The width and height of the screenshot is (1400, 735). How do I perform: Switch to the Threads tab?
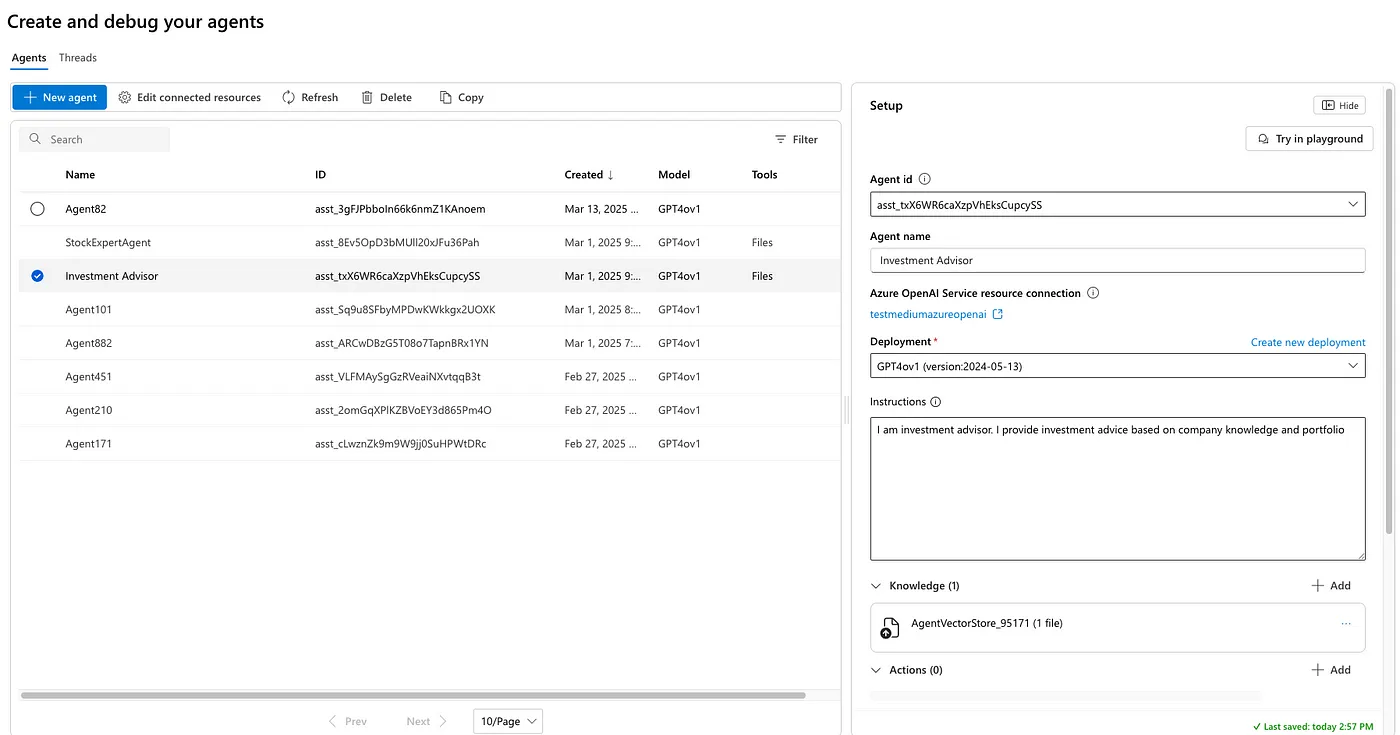coord(77,57)
